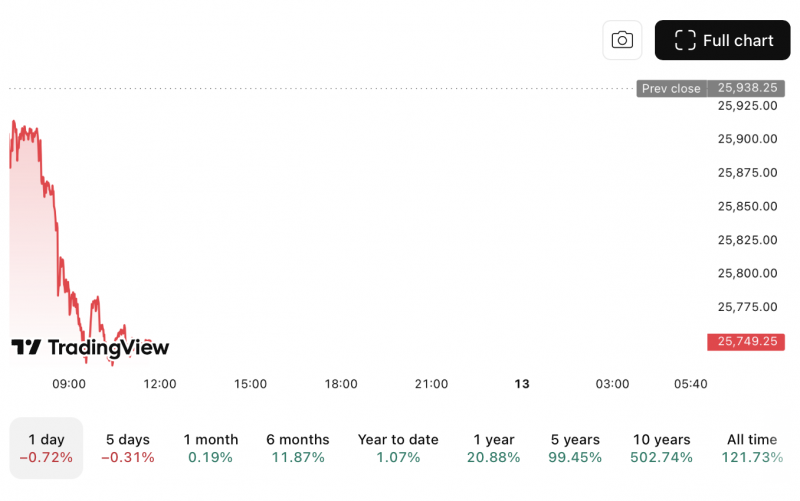This screenshot has height=501, width=800.
Task: Switch to the 1 year range
Action: (x=493, y=448)
